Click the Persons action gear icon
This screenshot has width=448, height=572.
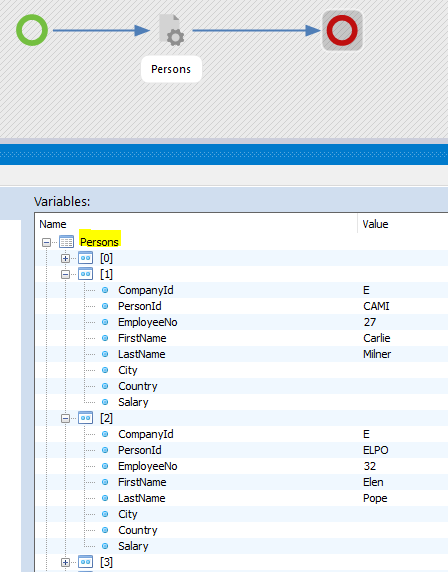[x=171, y=30]
